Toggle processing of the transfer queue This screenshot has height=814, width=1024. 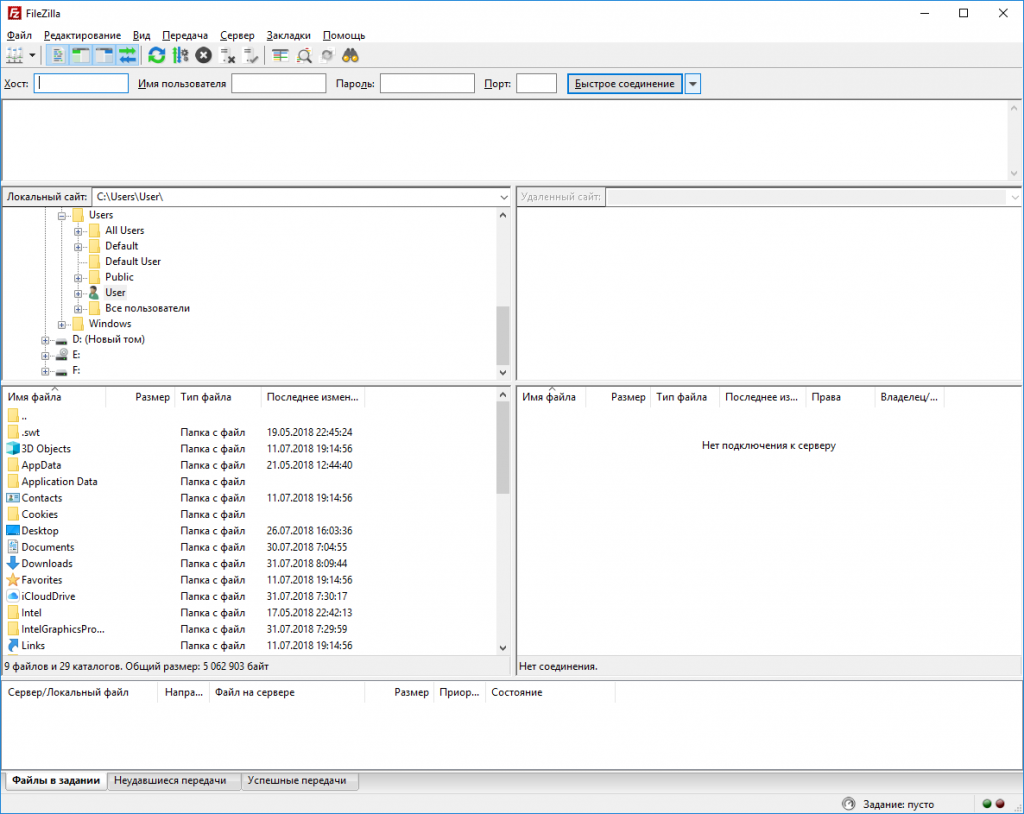[x=180, y=56]
